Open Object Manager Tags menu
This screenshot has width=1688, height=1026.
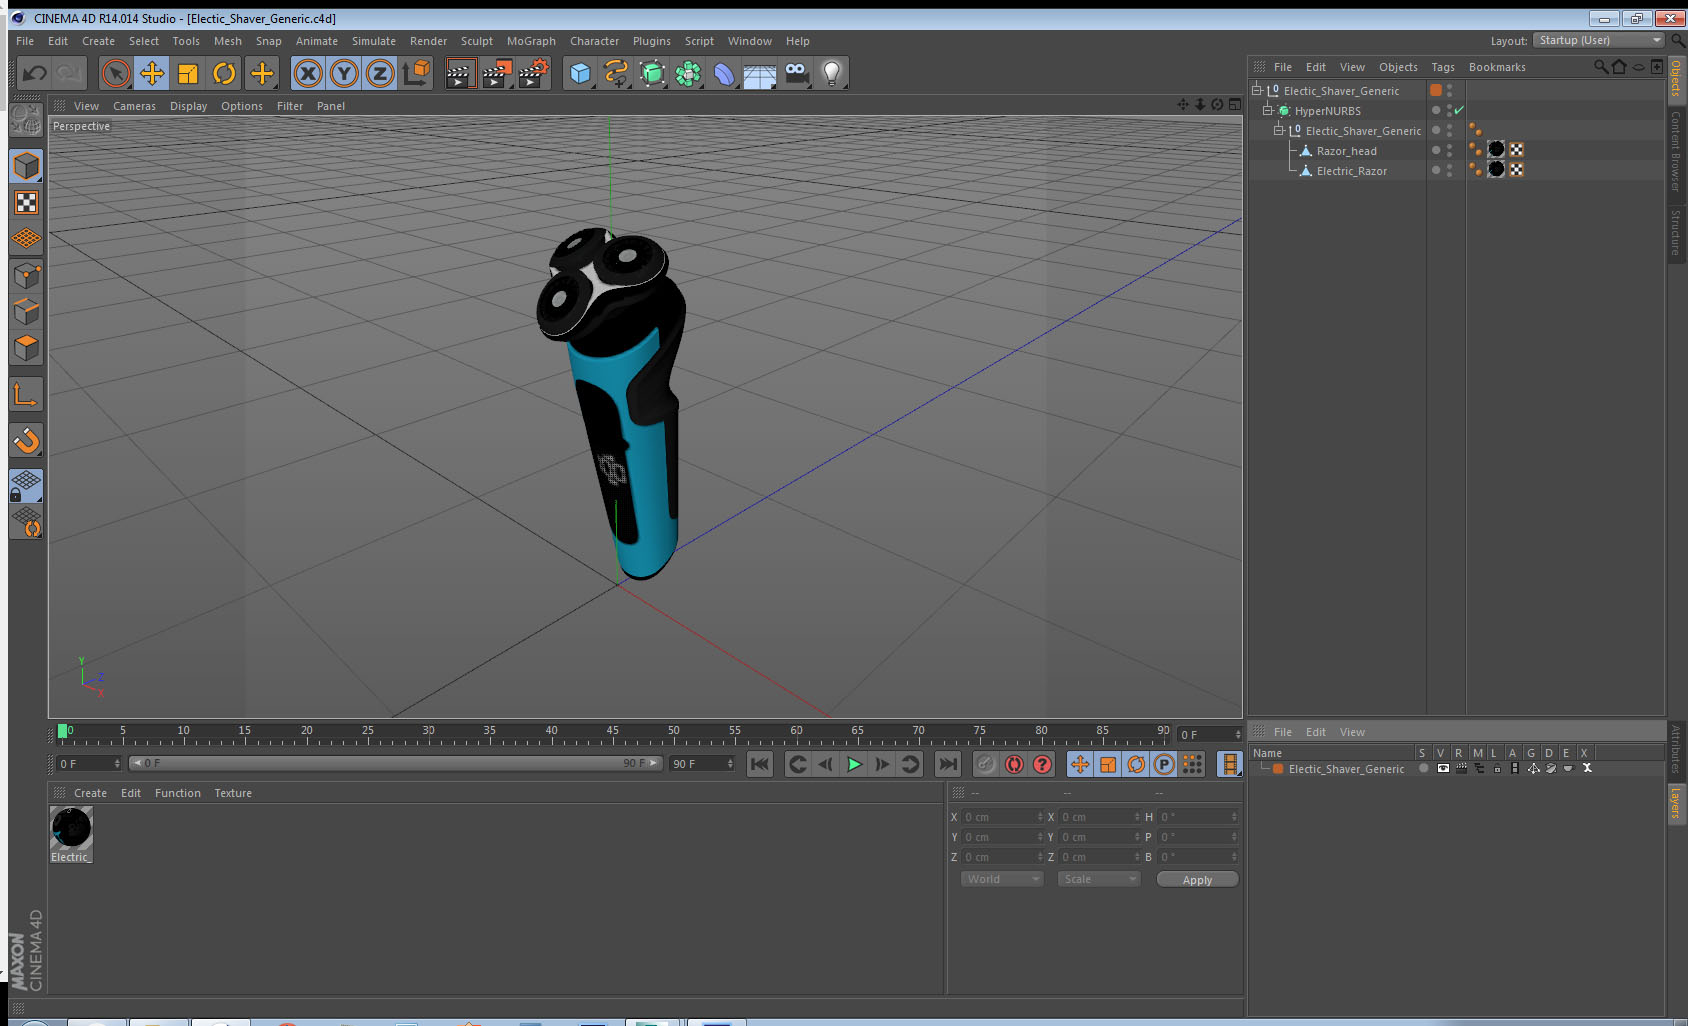point(1442,67)
